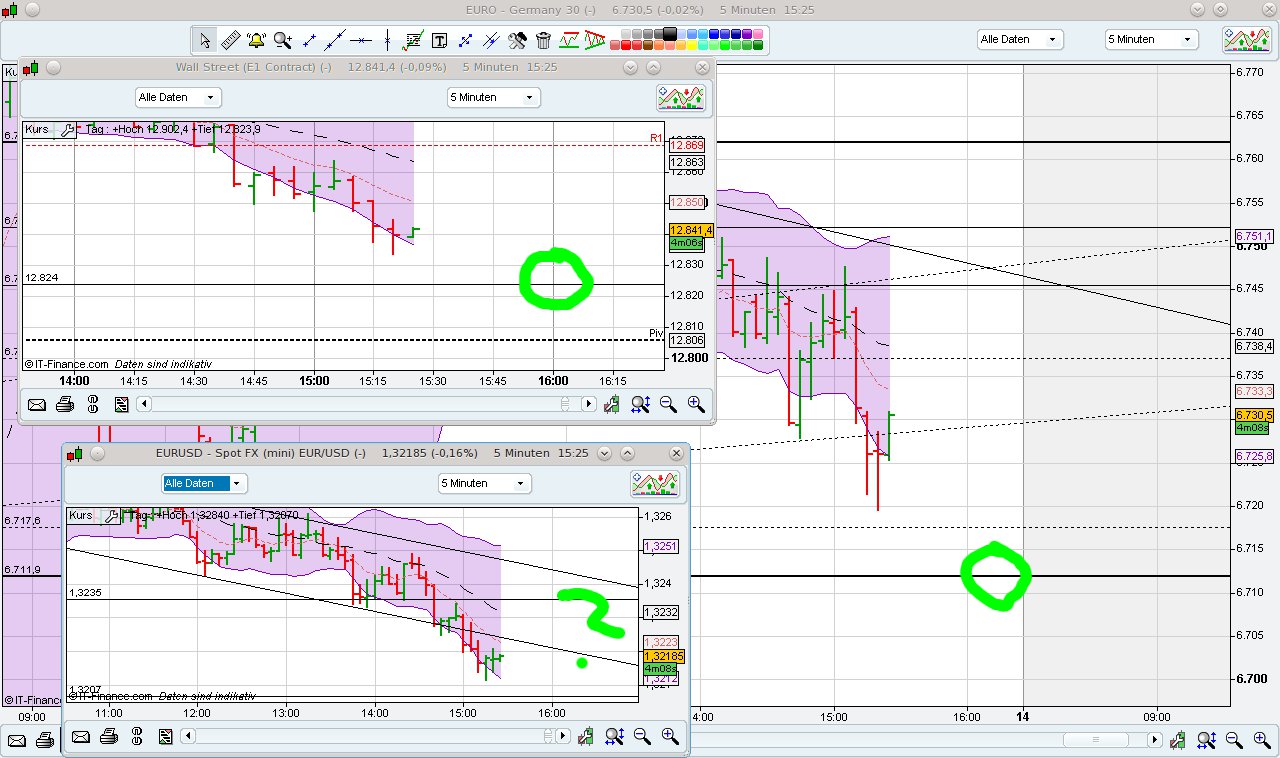Open the indicator settings wrench tool
Viewport: 1280px width, 758px height.
(517, 41)
